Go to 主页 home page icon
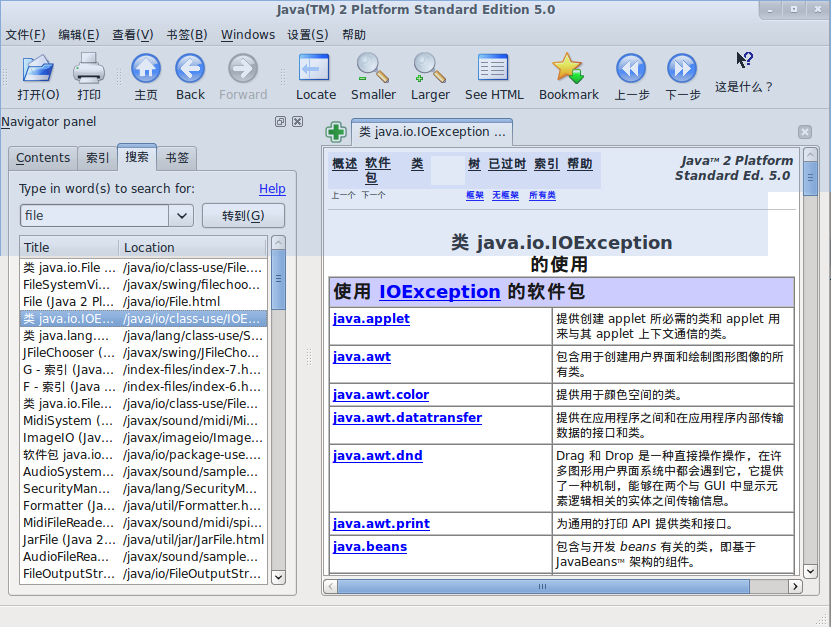 [146, 69]
